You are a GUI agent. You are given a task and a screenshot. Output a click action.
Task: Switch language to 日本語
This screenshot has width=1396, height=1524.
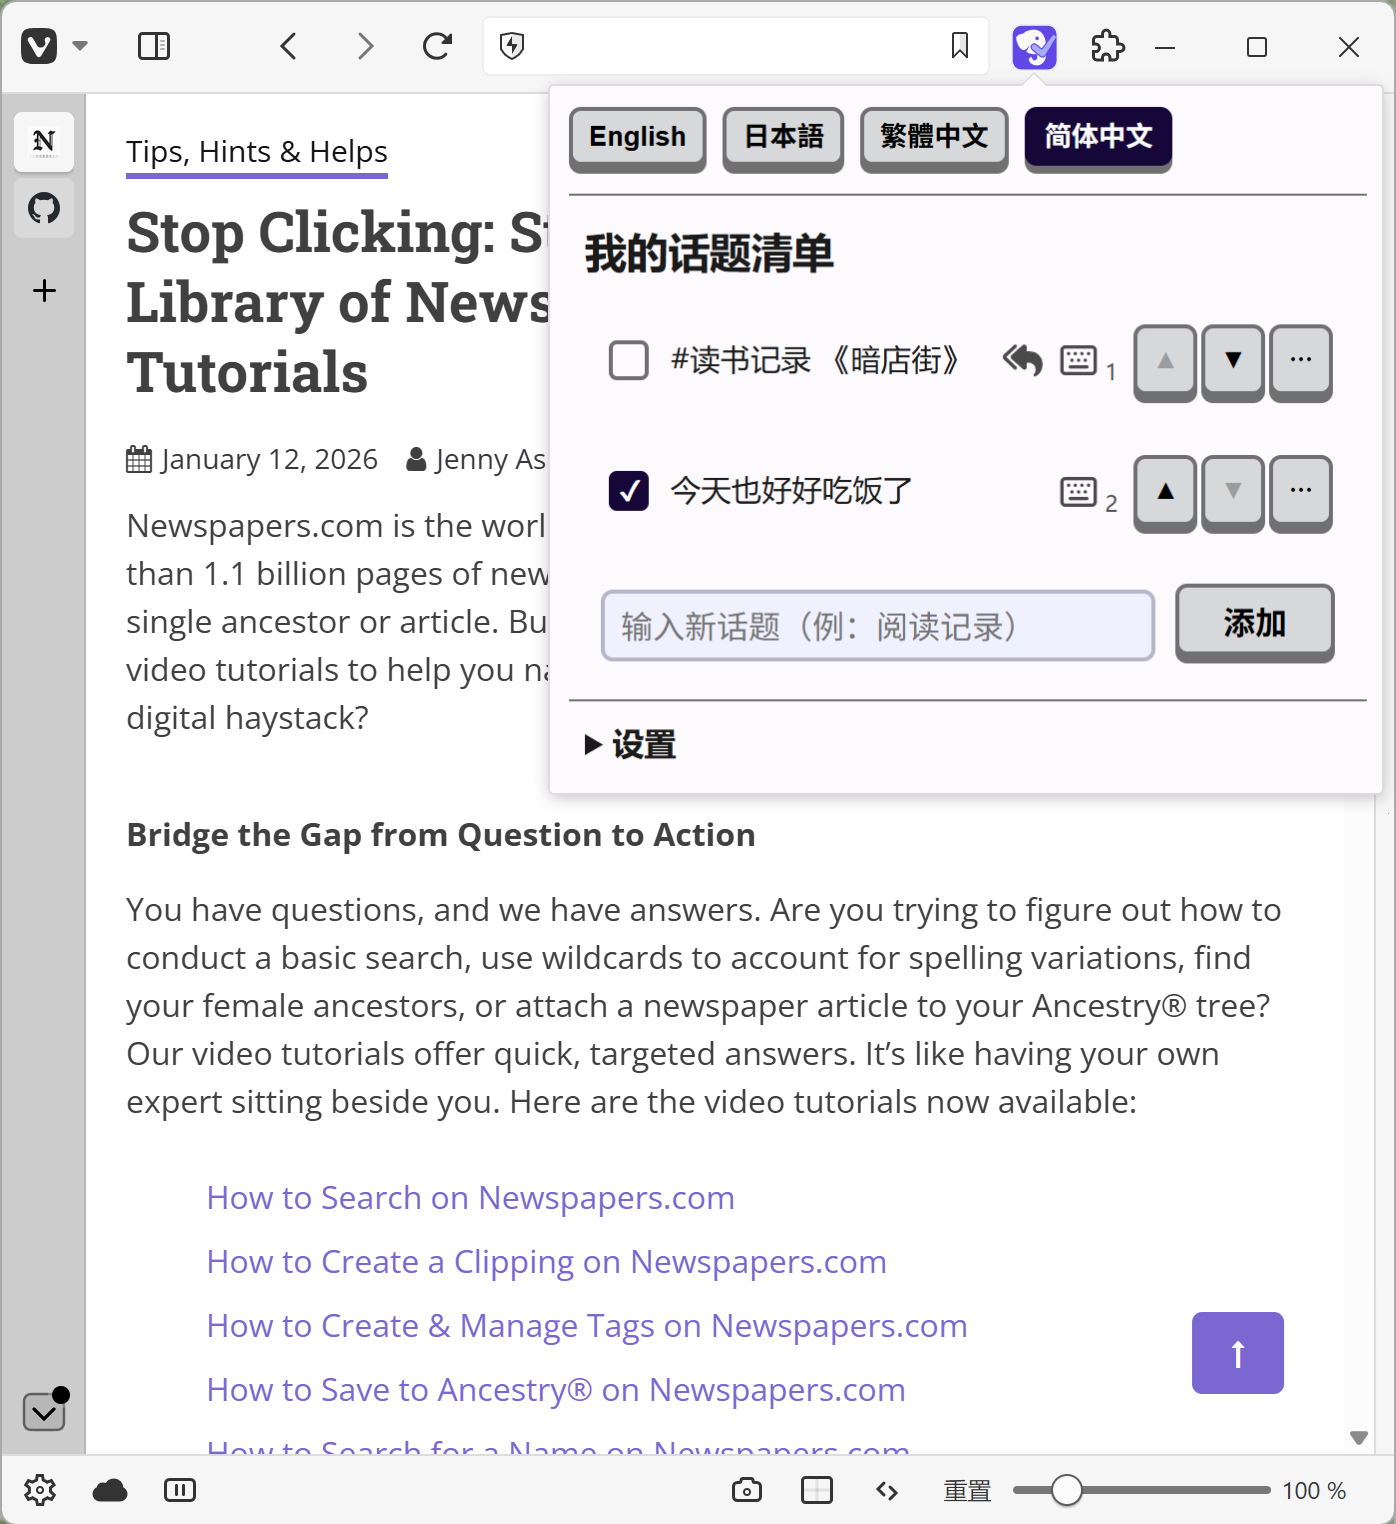tap(783, 137)
